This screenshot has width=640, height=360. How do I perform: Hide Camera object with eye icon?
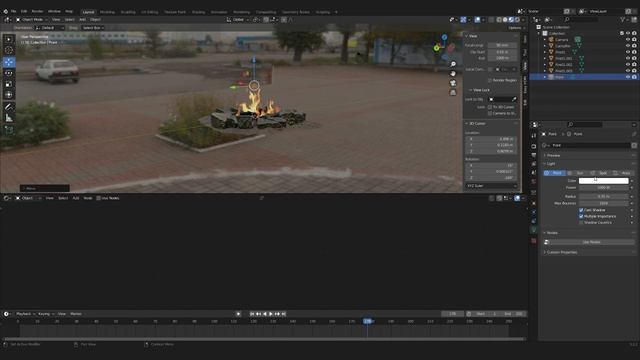click(628, 40)
